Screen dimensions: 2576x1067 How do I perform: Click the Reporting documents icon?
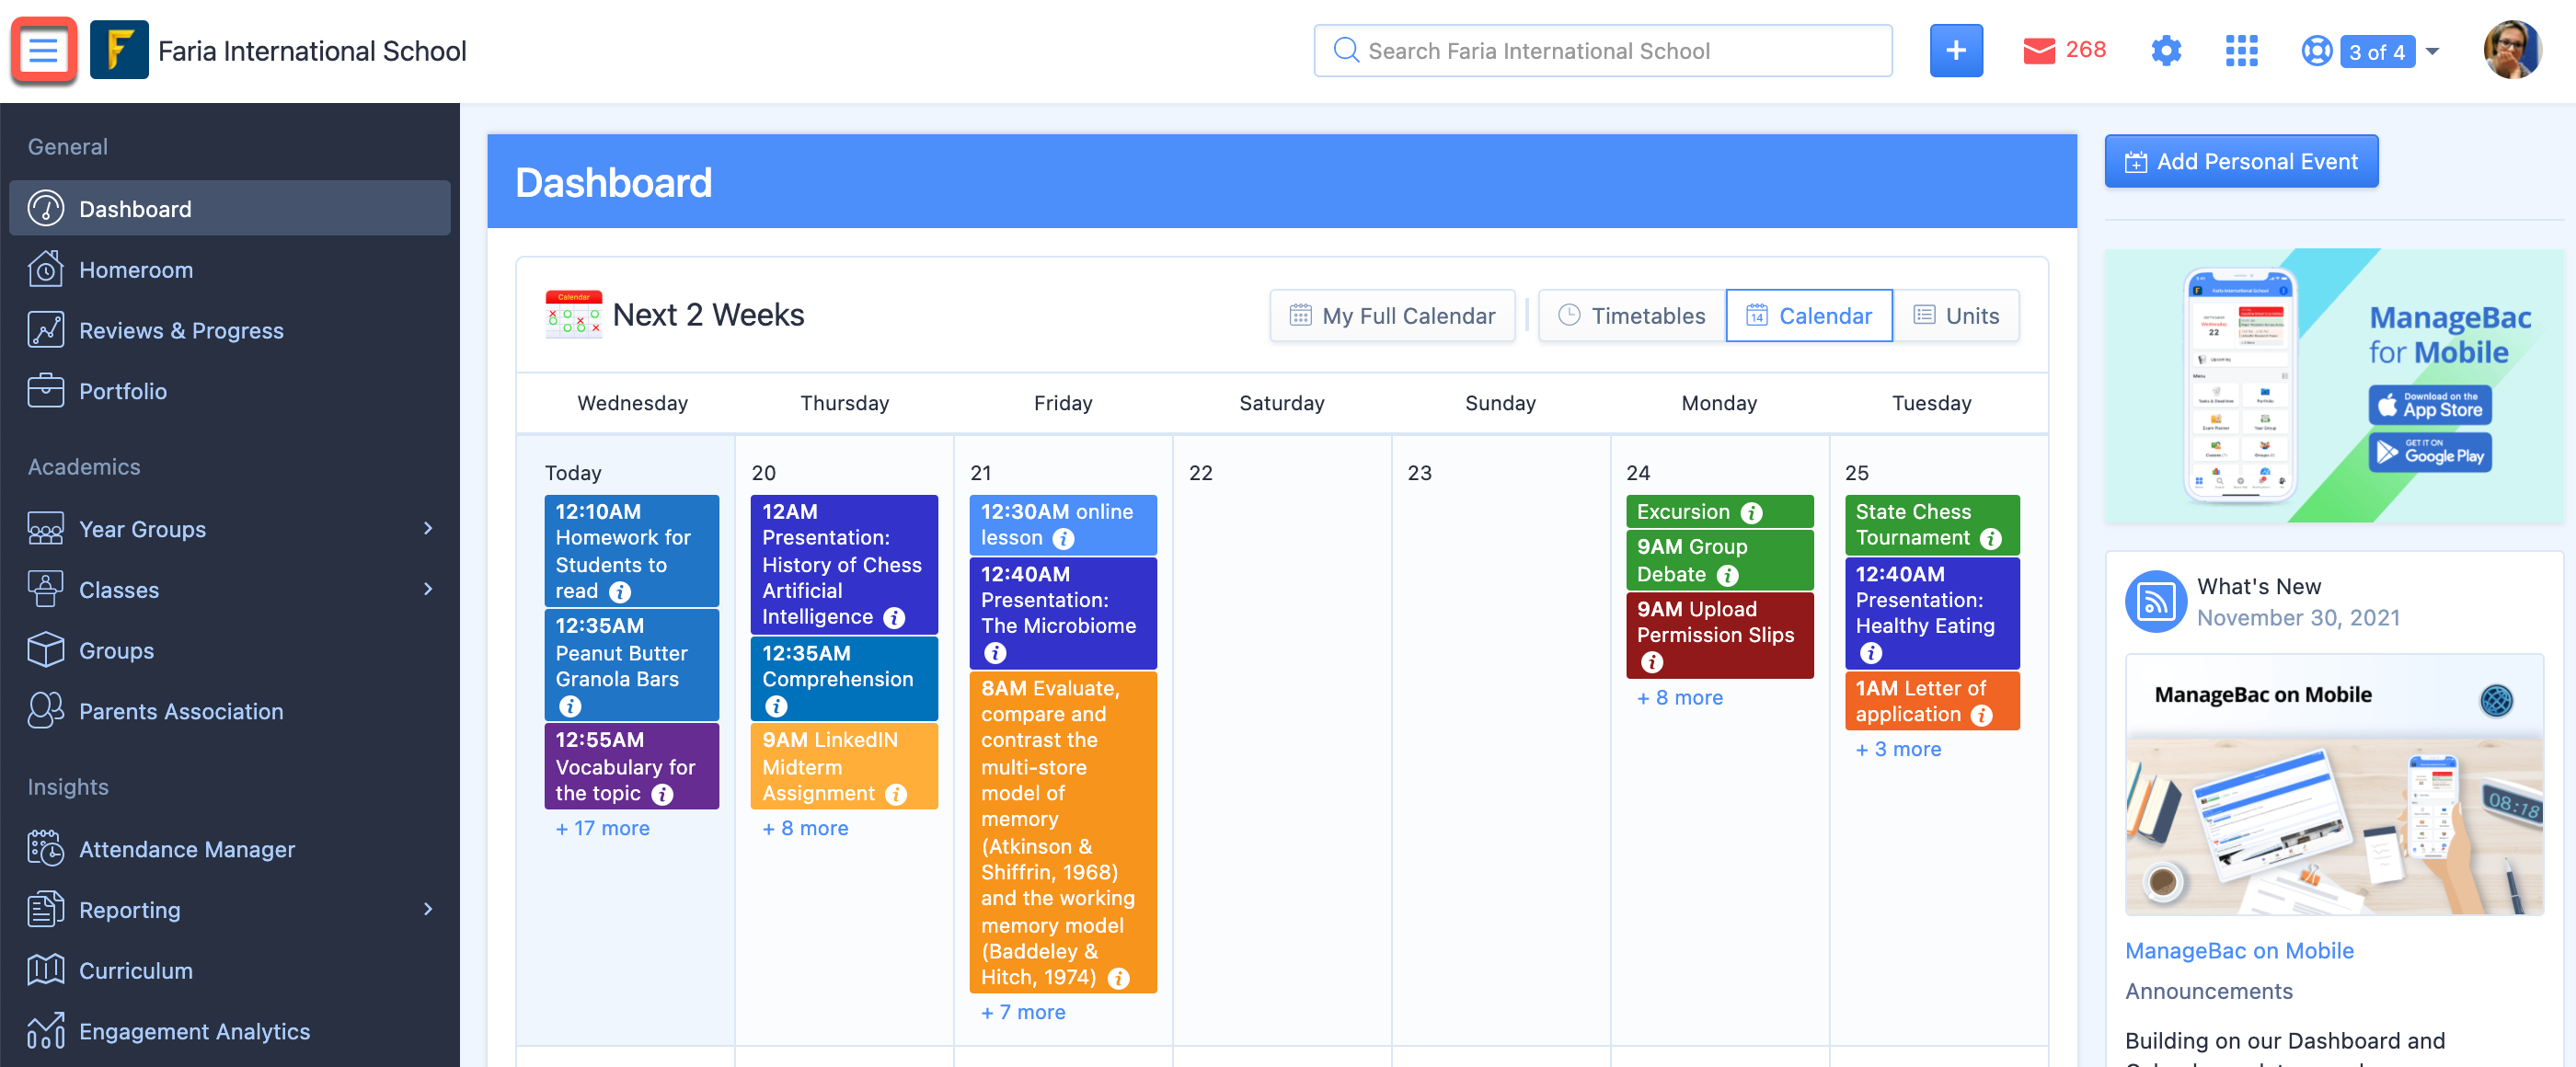point(45,909)
